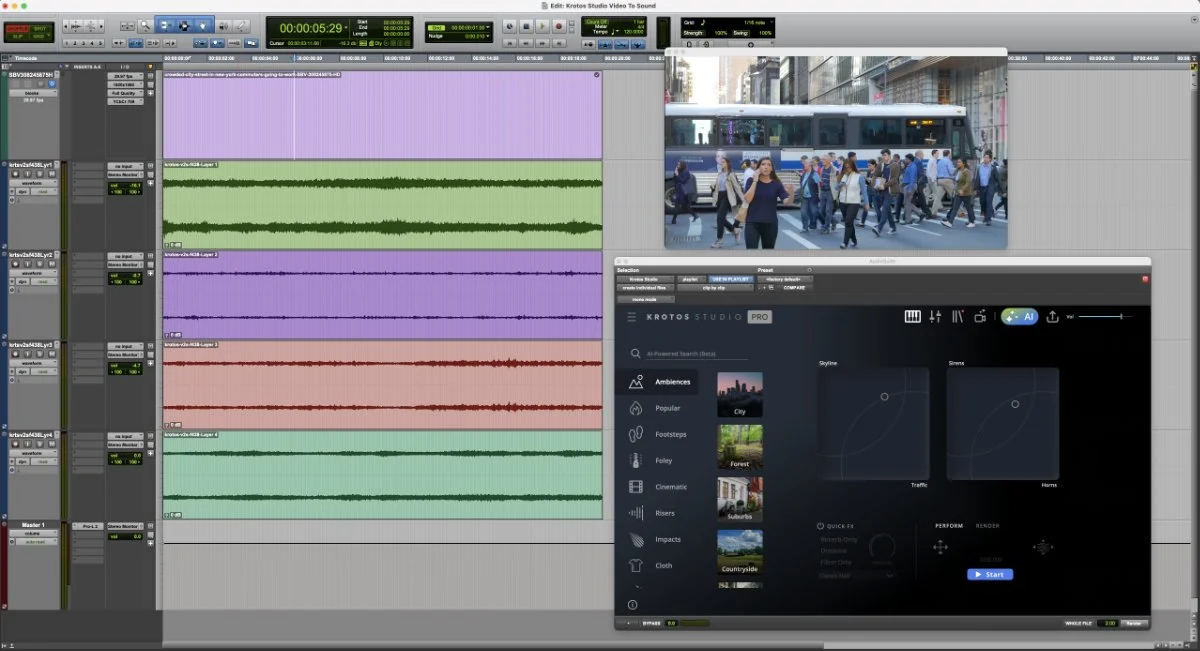Image resolution: width=1200 pixels, height=651 pixels.
Task: Open the keyboard view in Krotos Studio
Action: (912, 316)
